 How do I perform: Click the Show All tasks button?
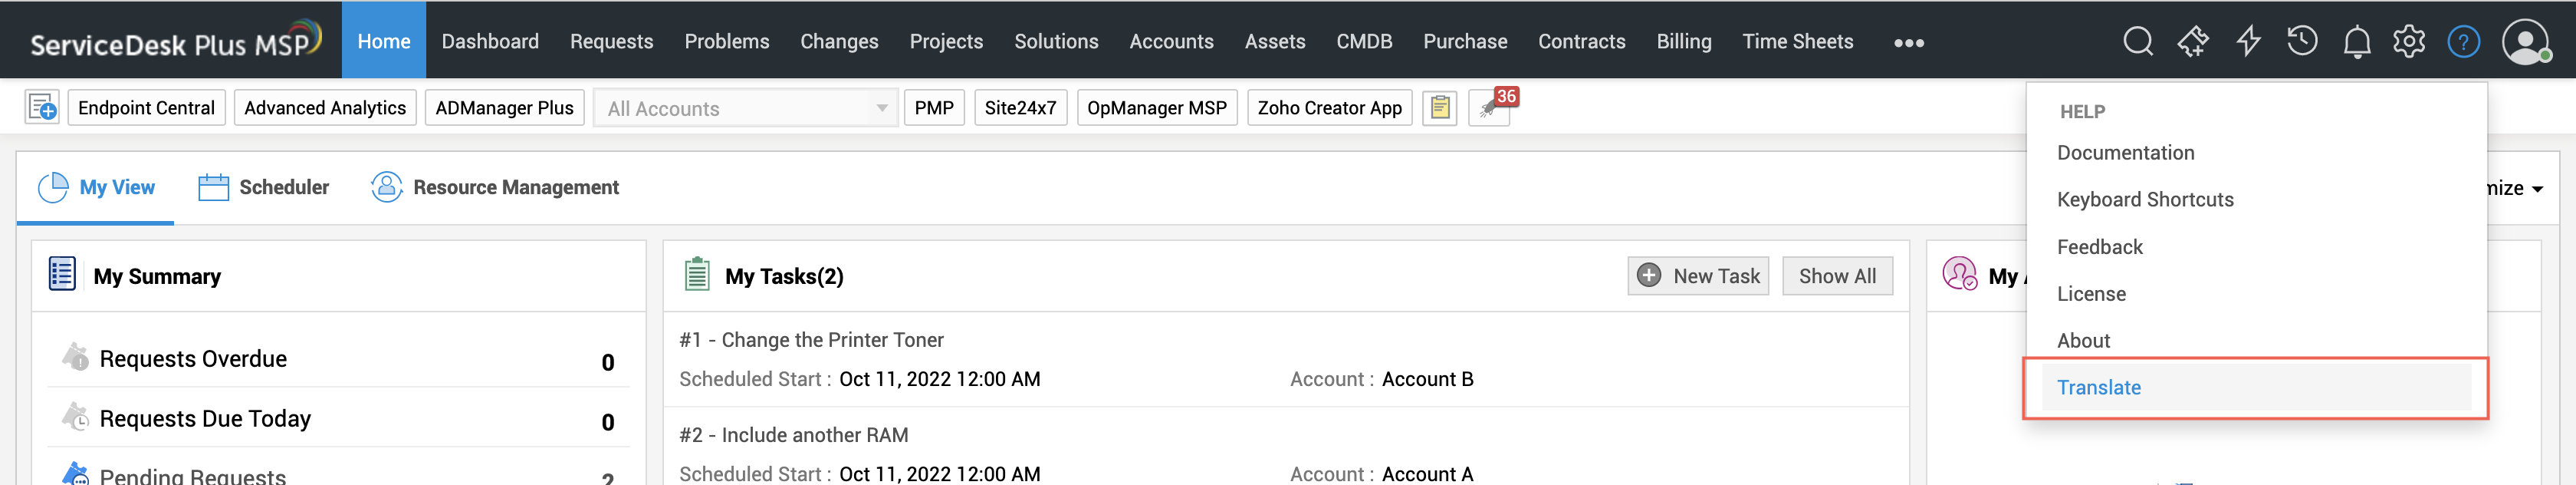point(1836,276)
